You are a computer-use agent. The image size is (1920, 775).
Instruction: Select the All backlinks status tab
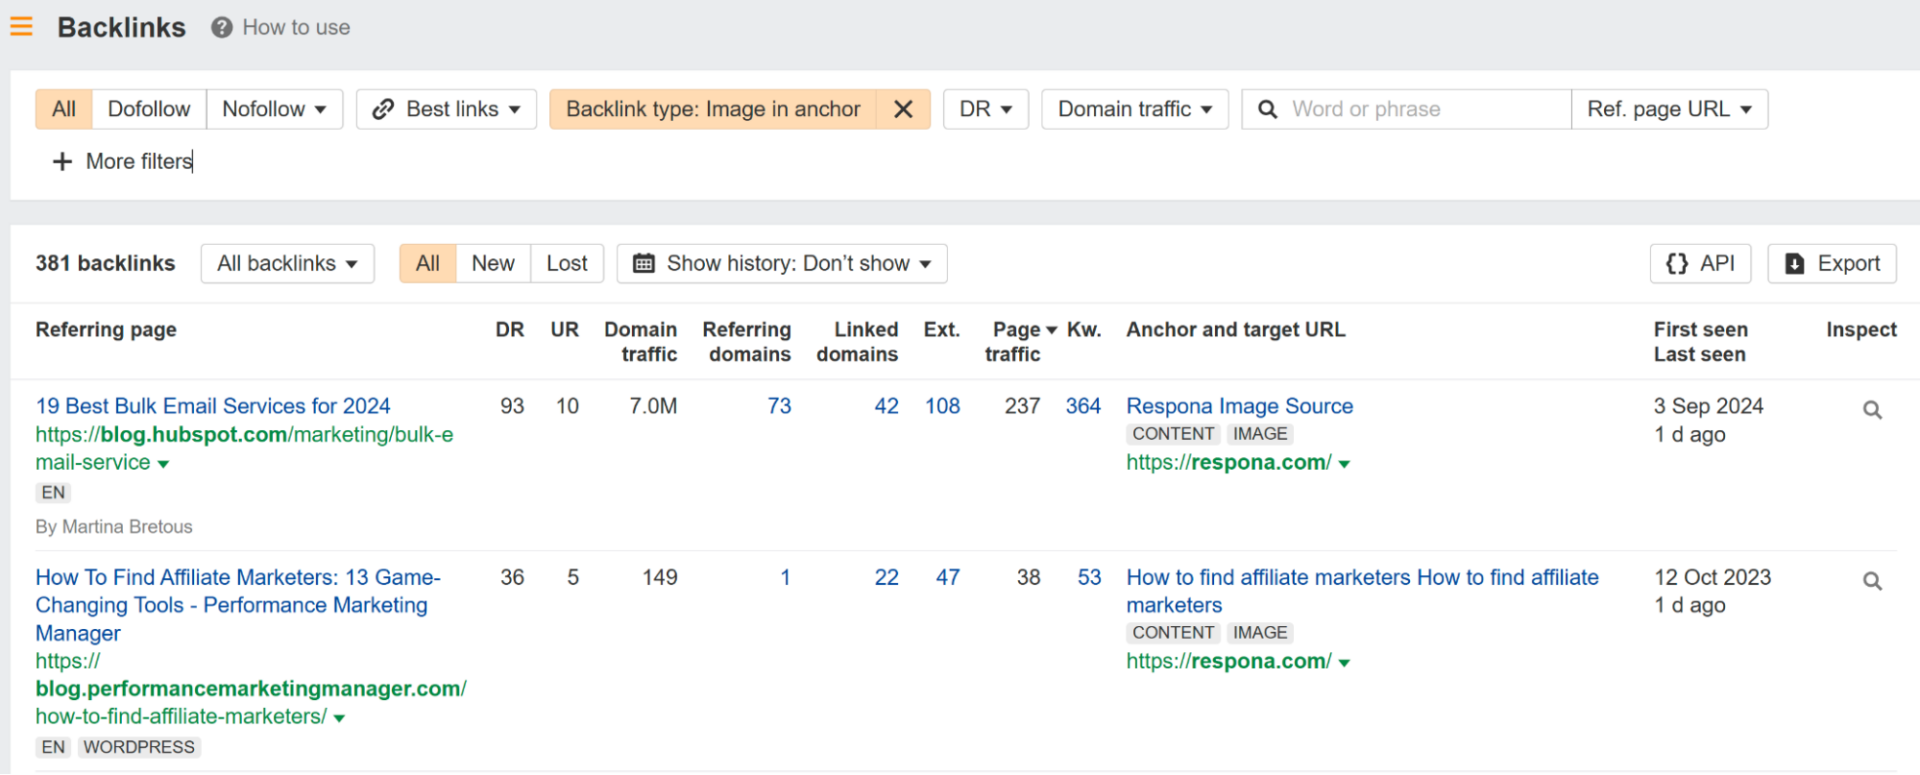[x=428, y=263]
